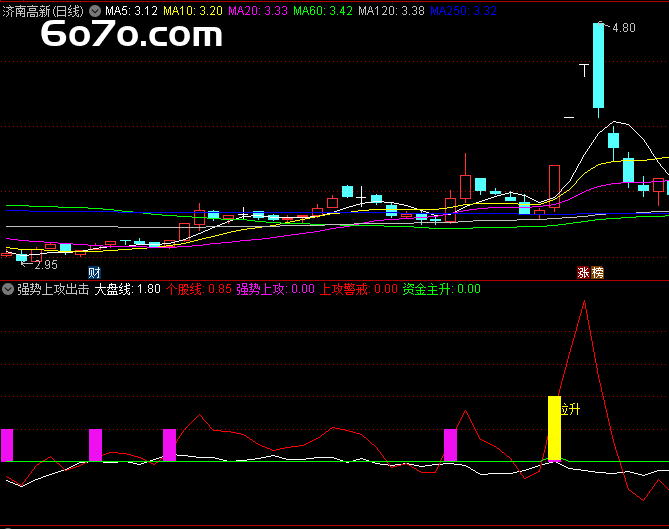Click the MA5: 3.12 label

(131, 11)
